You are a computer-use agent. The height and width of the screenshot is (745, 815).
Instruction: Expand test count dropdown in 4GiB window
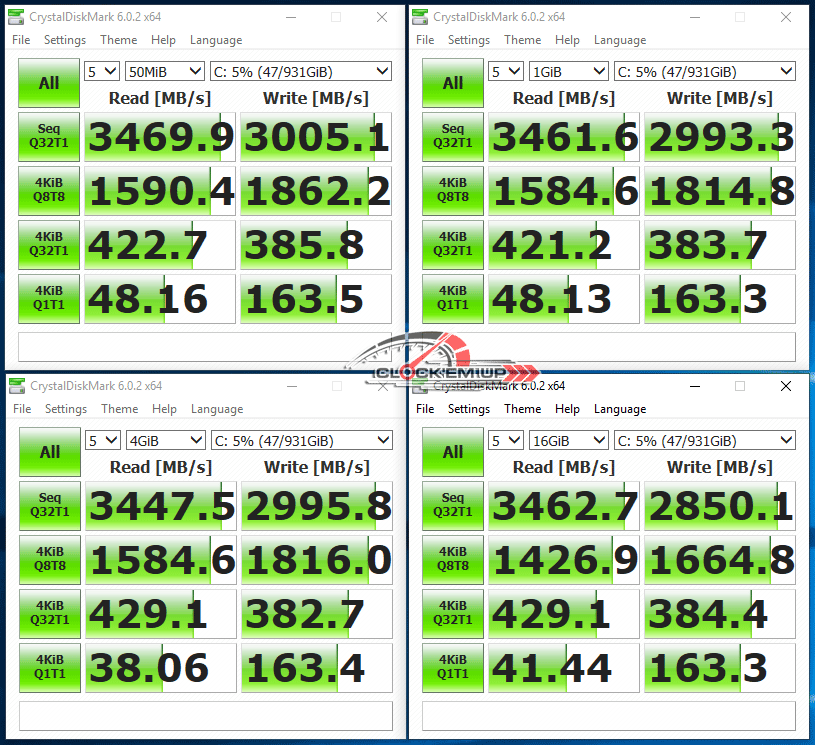point(103,440)
